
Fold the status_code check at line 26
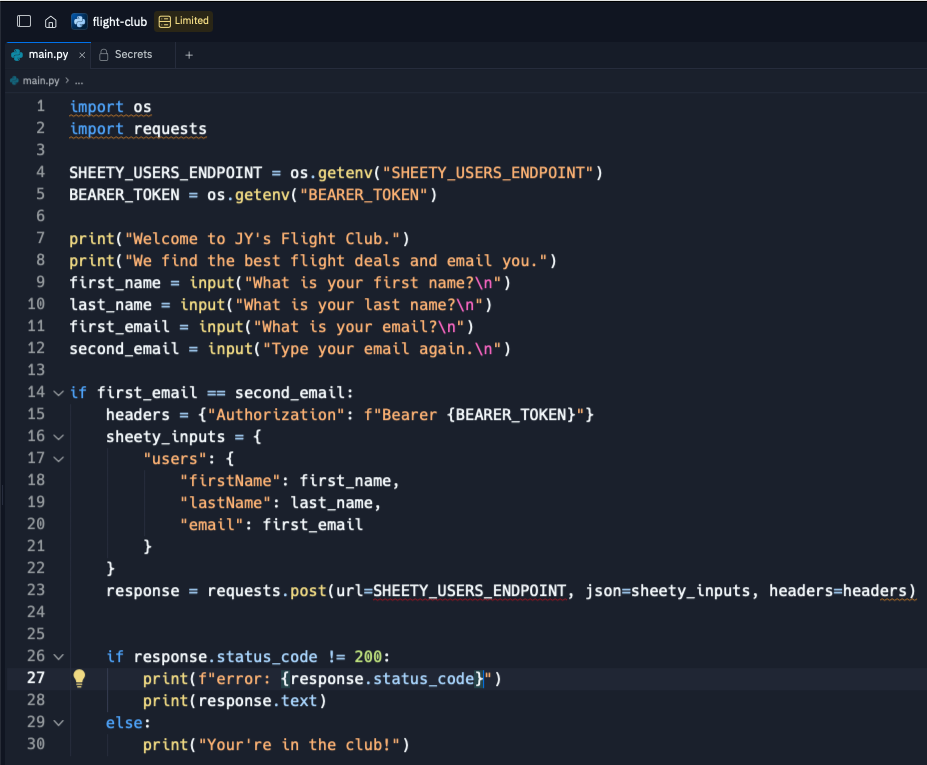pyautogui.click(x=59, y=657)
